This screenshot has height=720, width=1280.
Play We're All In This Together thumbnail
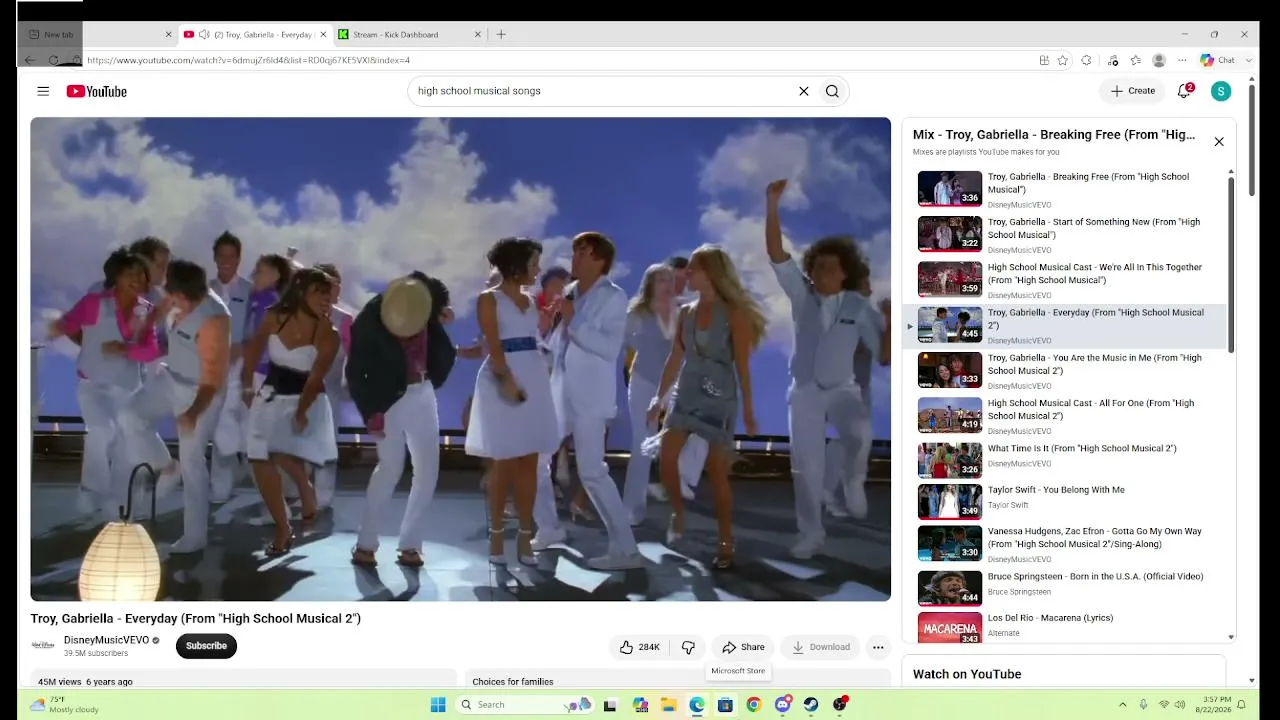950,279
